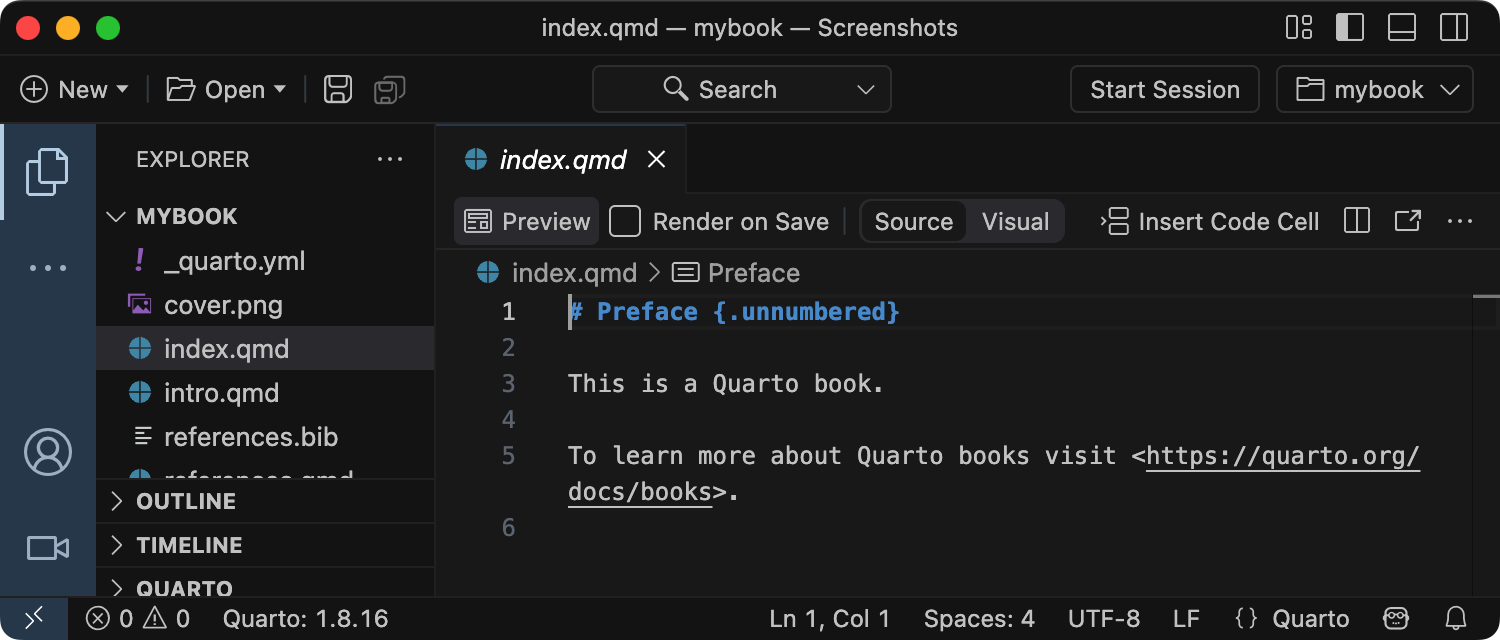1500x640 pixels.
Task: Close the index.qmd editor tab
Action: pyautogui.click(x=657, y=159)
